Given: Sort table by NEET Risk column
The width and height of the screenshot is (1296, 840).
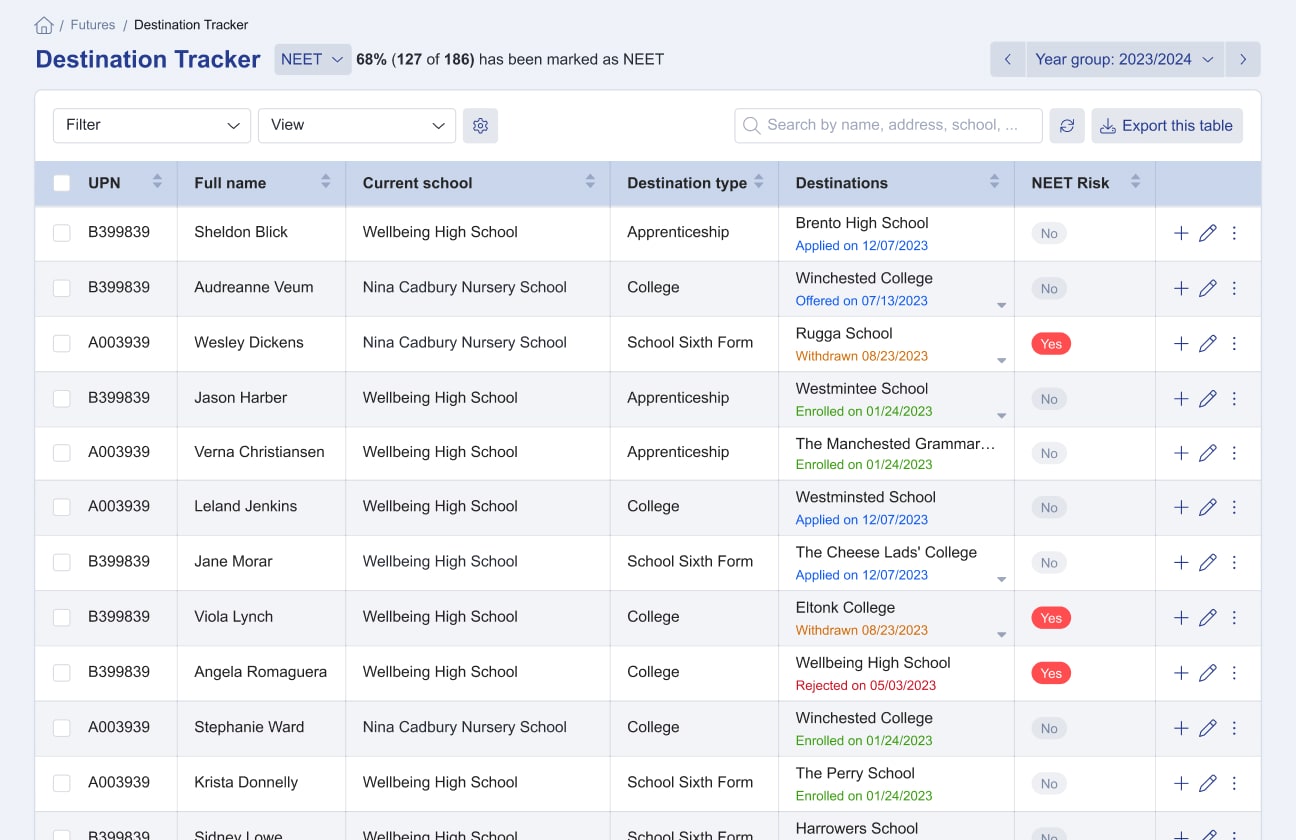Looking at the screenshot, I should (1135, 182).
